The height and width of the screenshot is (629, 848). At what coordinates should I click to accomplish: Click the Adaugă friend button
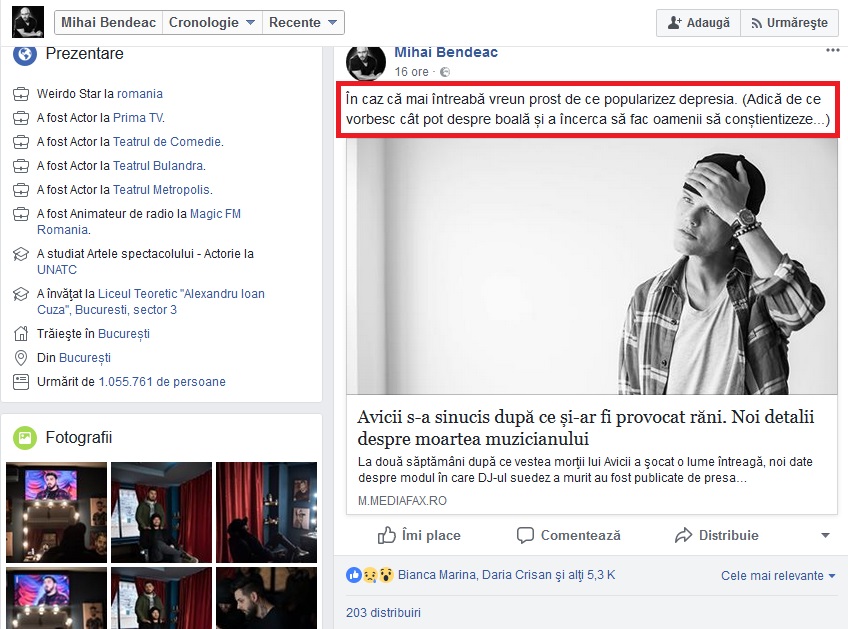pyautogui.click(x=698, y=22)
